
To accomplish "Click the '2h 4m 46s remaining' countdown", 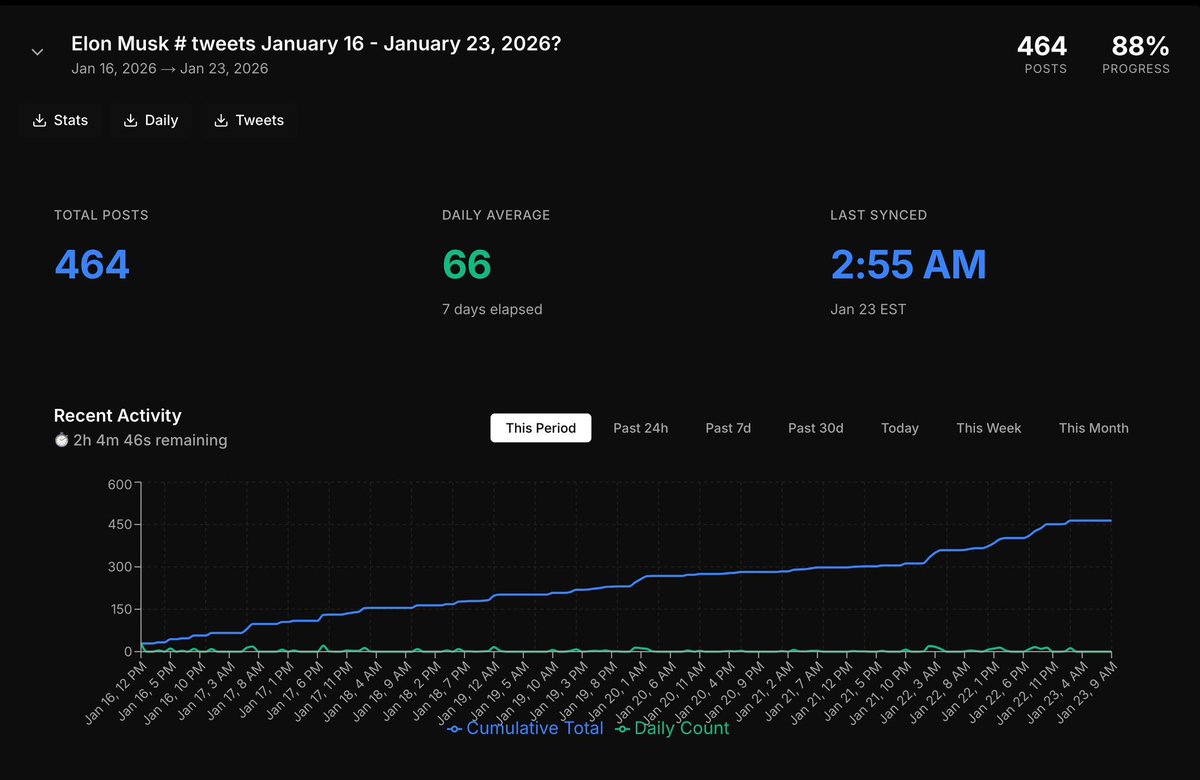I will [150, 441].
